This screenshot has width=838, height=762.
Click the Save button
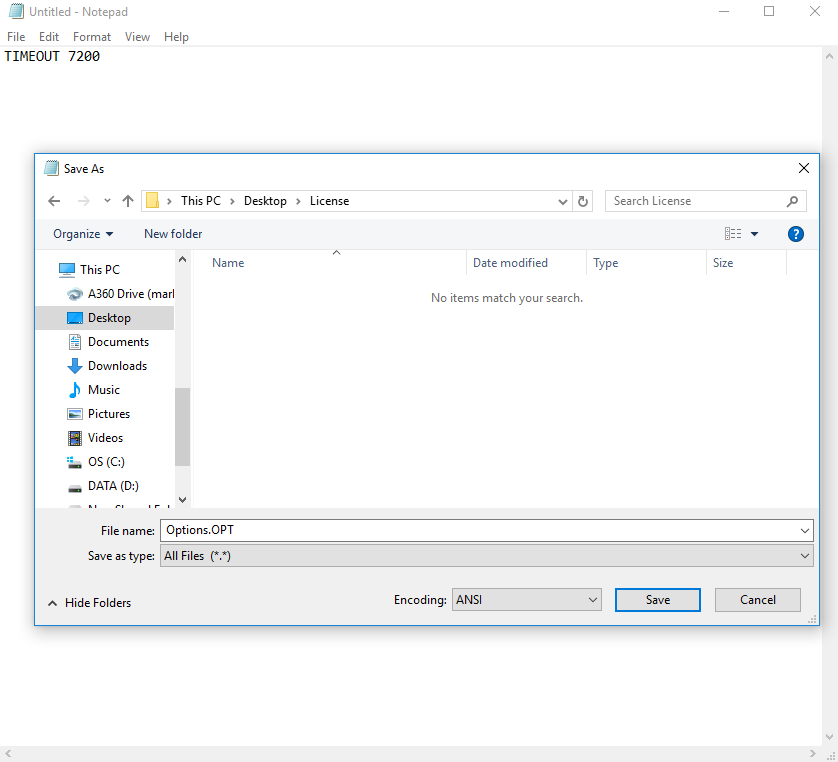657,600
